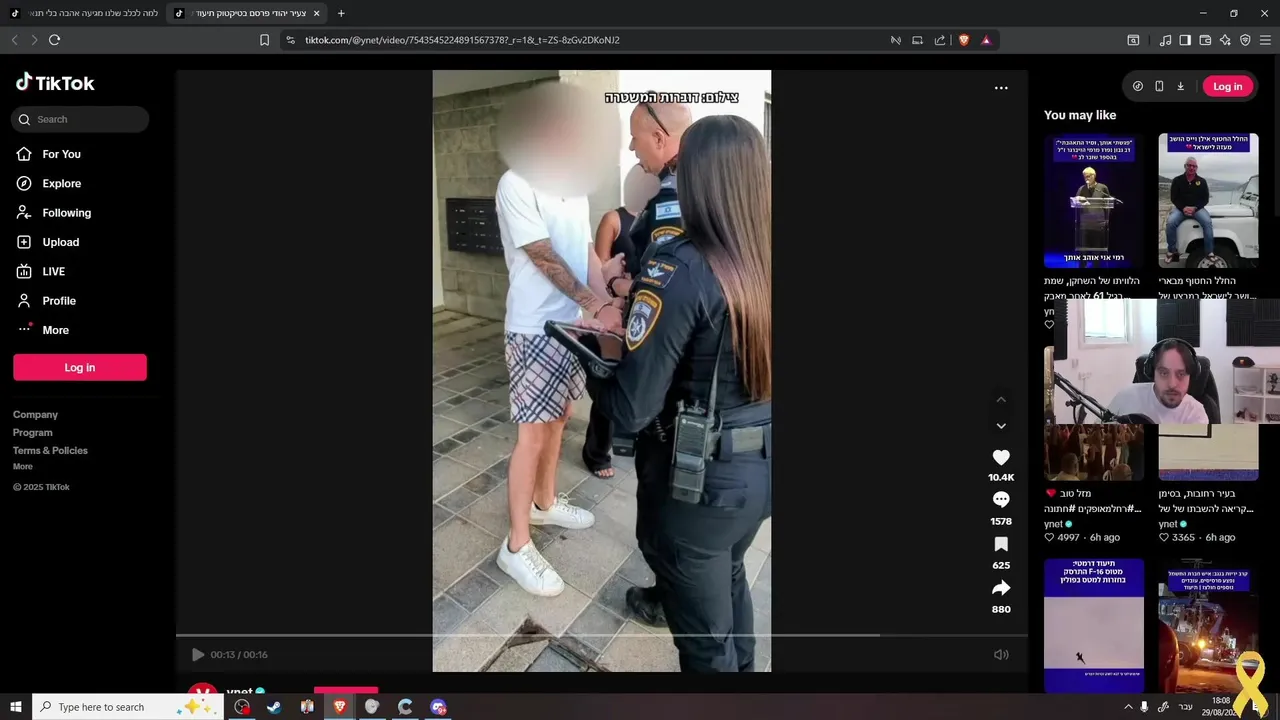This screenshot has height=720, width=1280.
Task: Mute the video with speaker icon
Action: tap(1001, 655)
